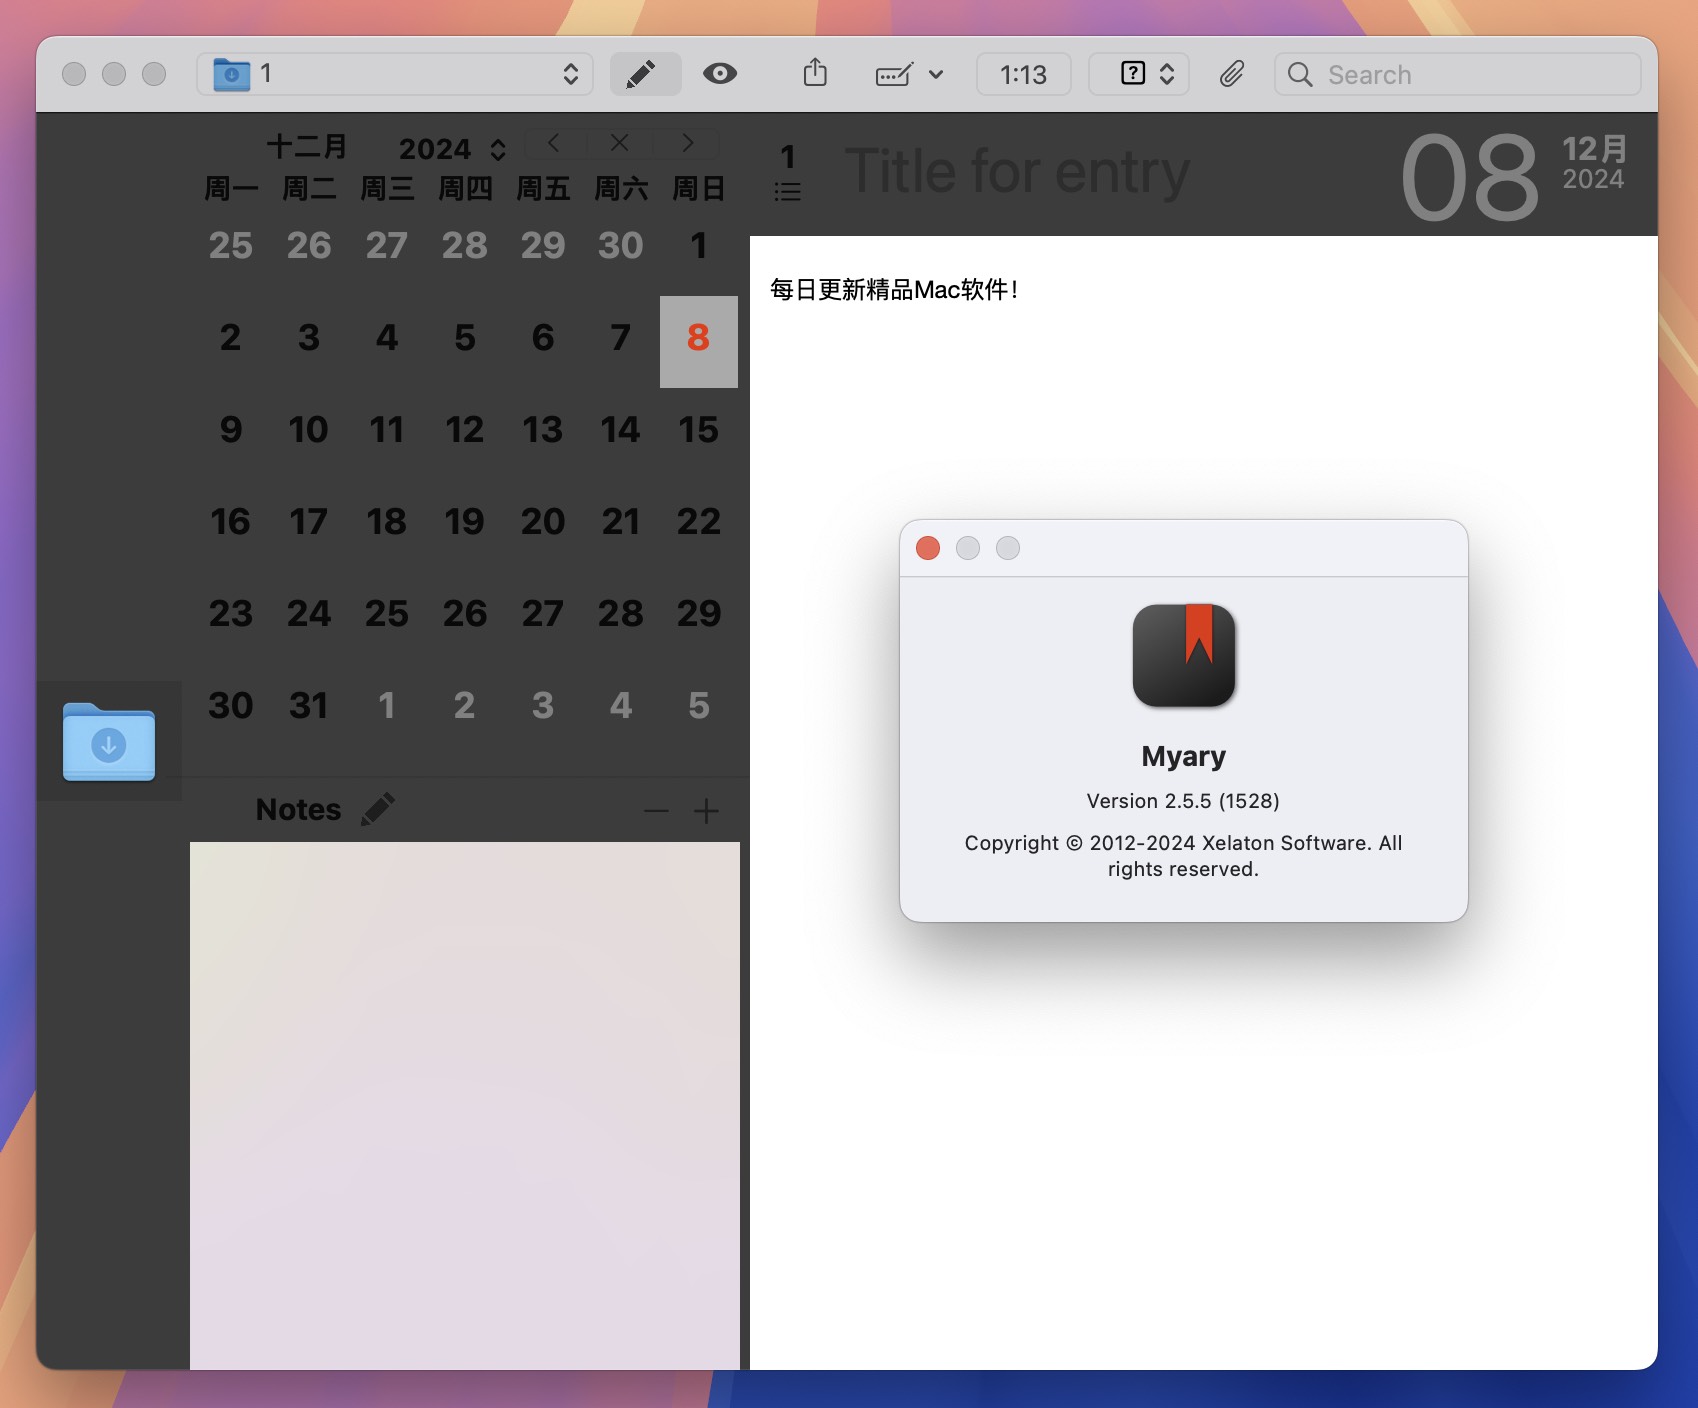Screen dimensions: 1698x1408
Task: Select December 25 in the calendar
Action: click(386, 614)
